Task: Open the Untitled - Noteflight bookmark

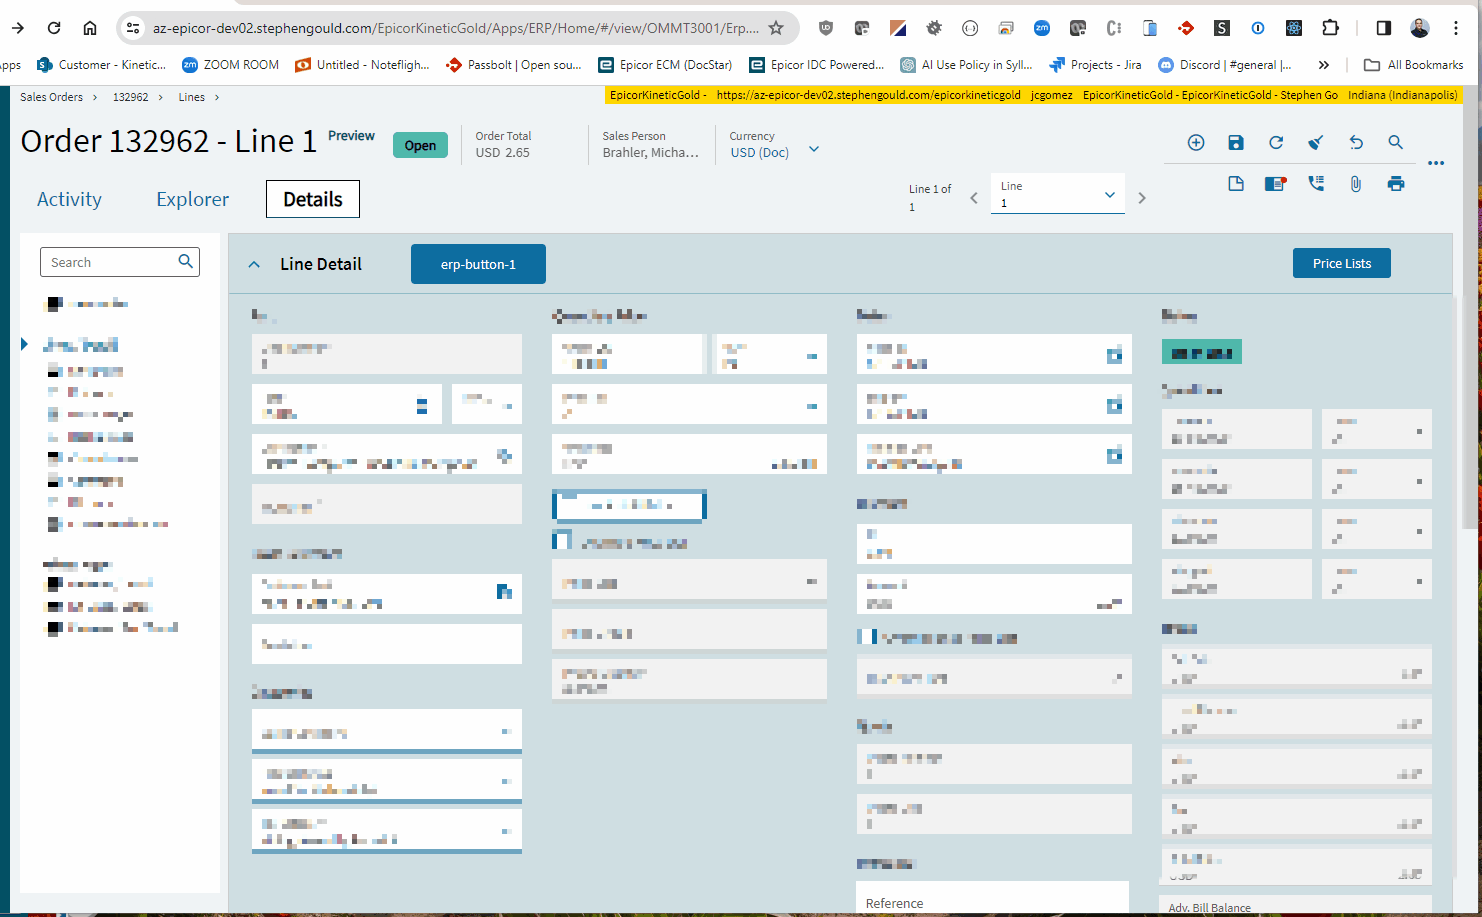Action: tap(362, 65)
